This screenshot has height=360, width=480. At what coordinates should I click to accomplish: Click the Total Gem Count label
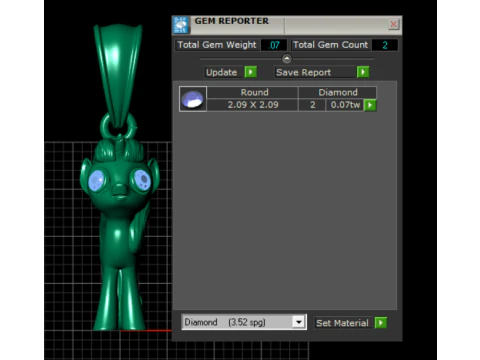[330, 45]
